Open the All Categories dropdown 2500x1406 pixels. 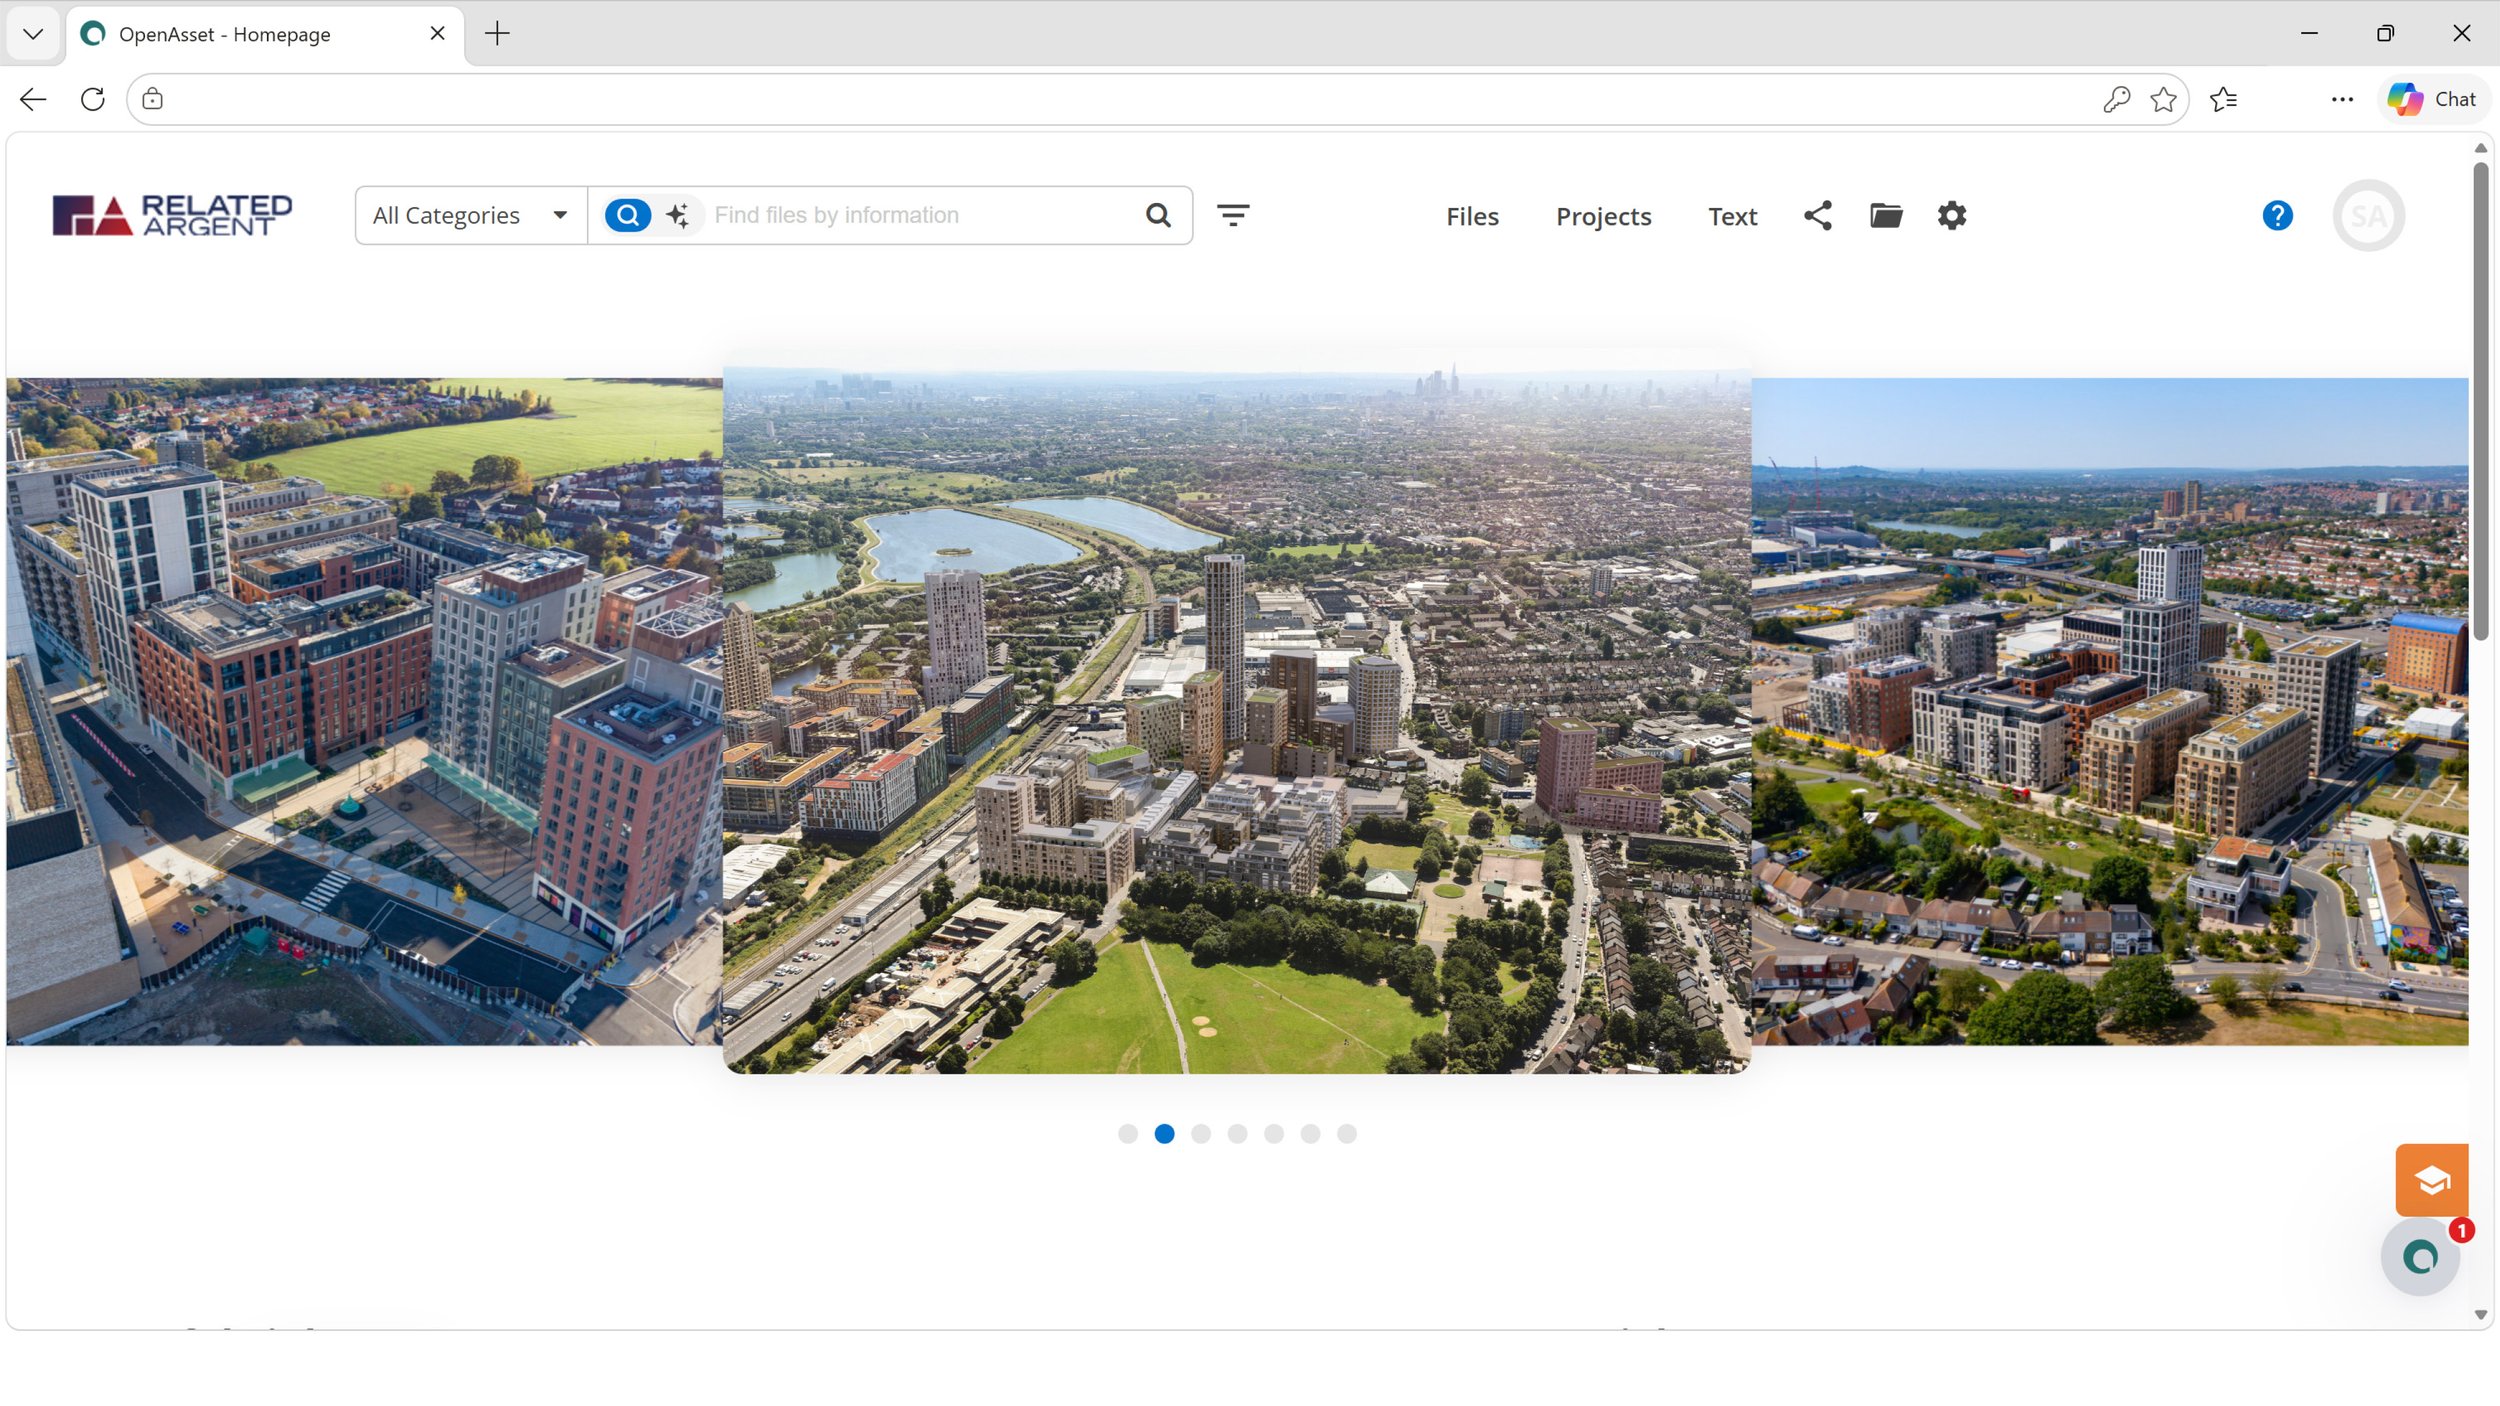pyautogui.click(x=471, y=215)
